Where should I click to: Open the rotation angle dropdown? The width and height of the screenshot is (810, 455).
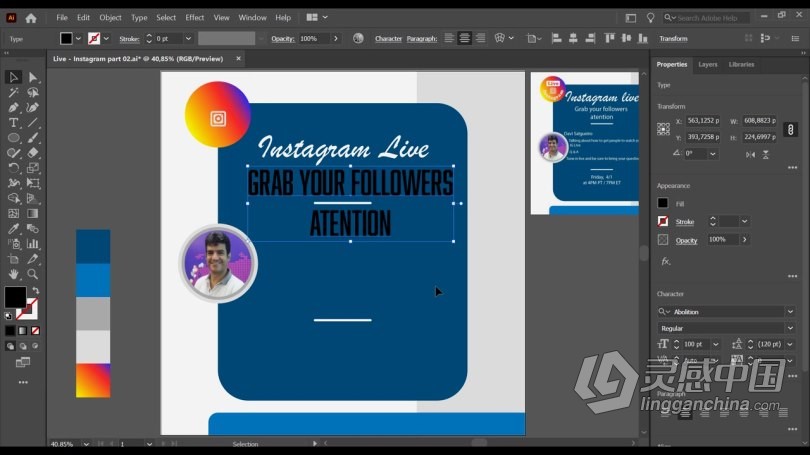[x=713, y=154]
